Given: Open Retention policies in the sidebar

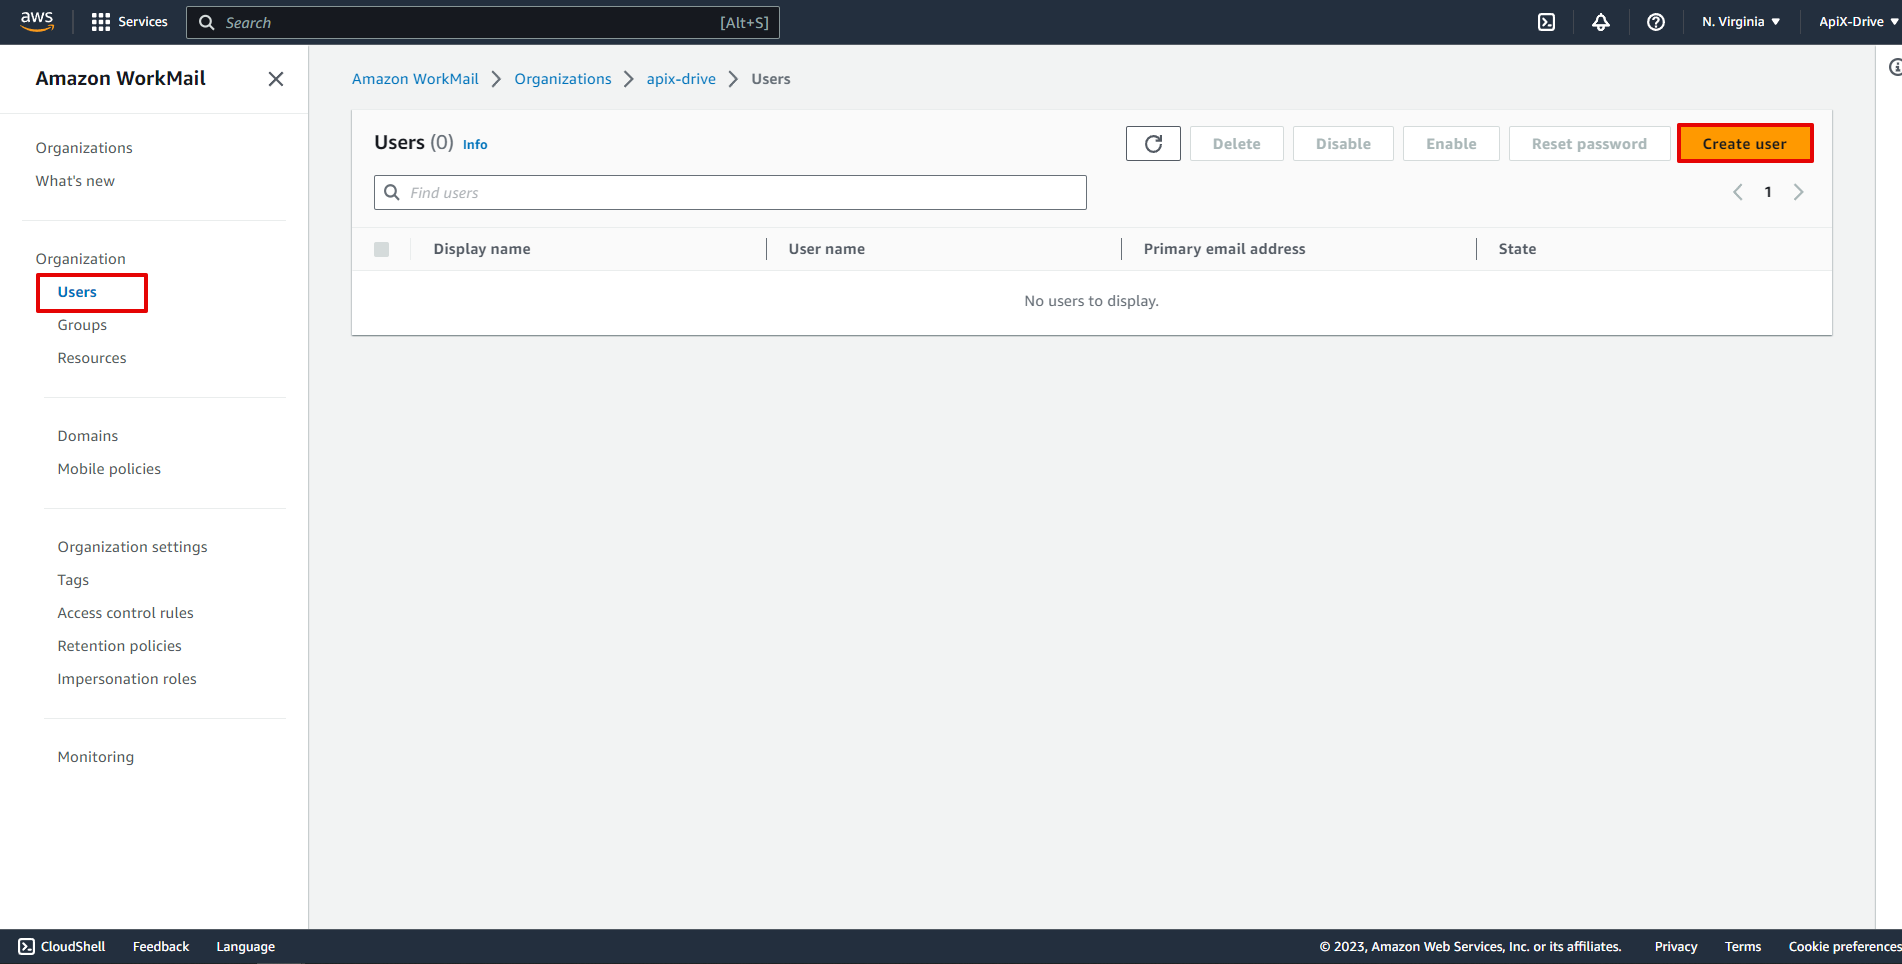Looking at the screenshot, I should coord(119,646).
